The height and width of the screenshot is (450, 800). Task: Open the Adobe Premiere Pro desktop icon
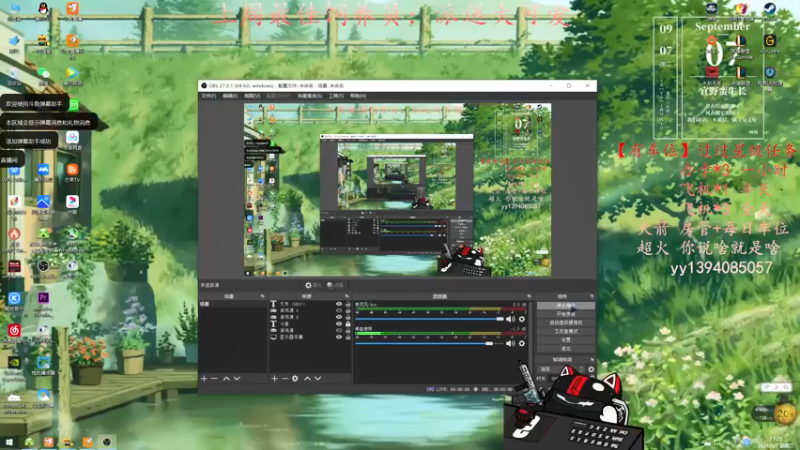(43, 301)
